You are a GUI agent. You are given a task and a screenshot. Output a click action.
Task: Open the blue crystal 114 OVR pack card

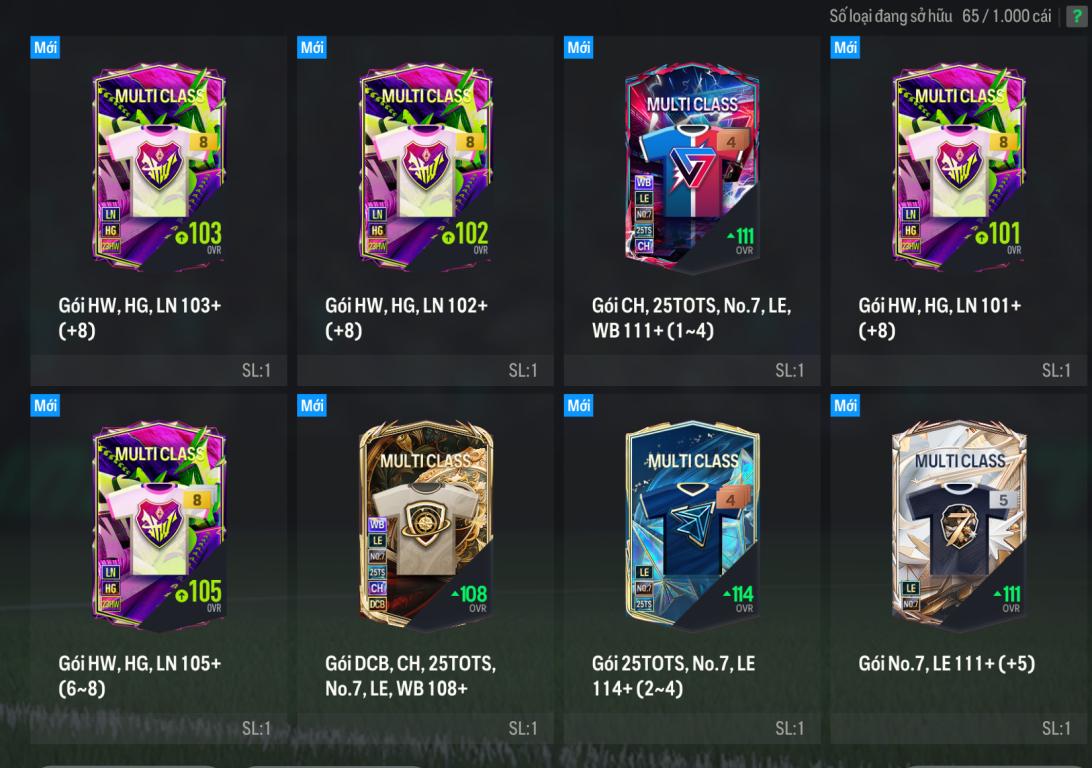pyautogui.click(x=692, y=525)
